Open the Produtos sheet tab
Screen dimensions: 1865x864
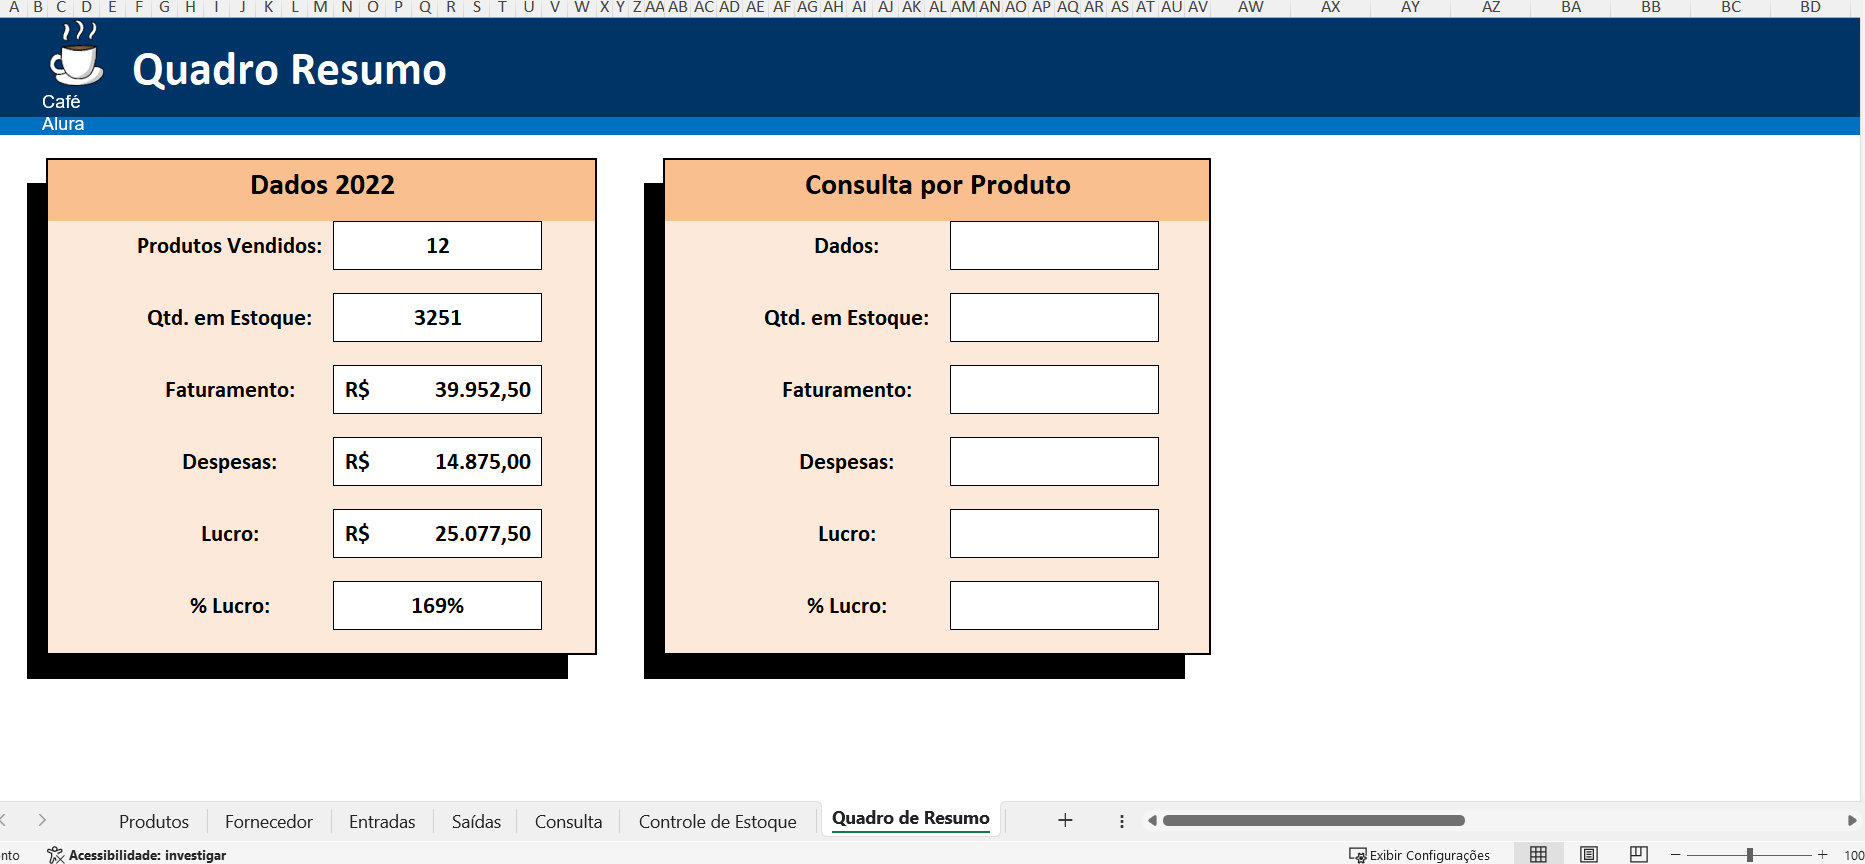[x=153, y=821]
